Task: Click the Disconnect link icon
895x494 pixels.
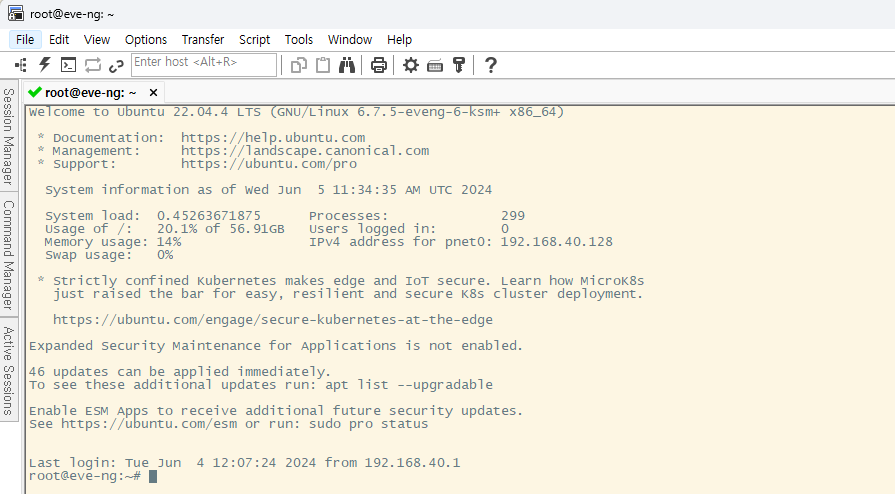Action: (116, 66)
